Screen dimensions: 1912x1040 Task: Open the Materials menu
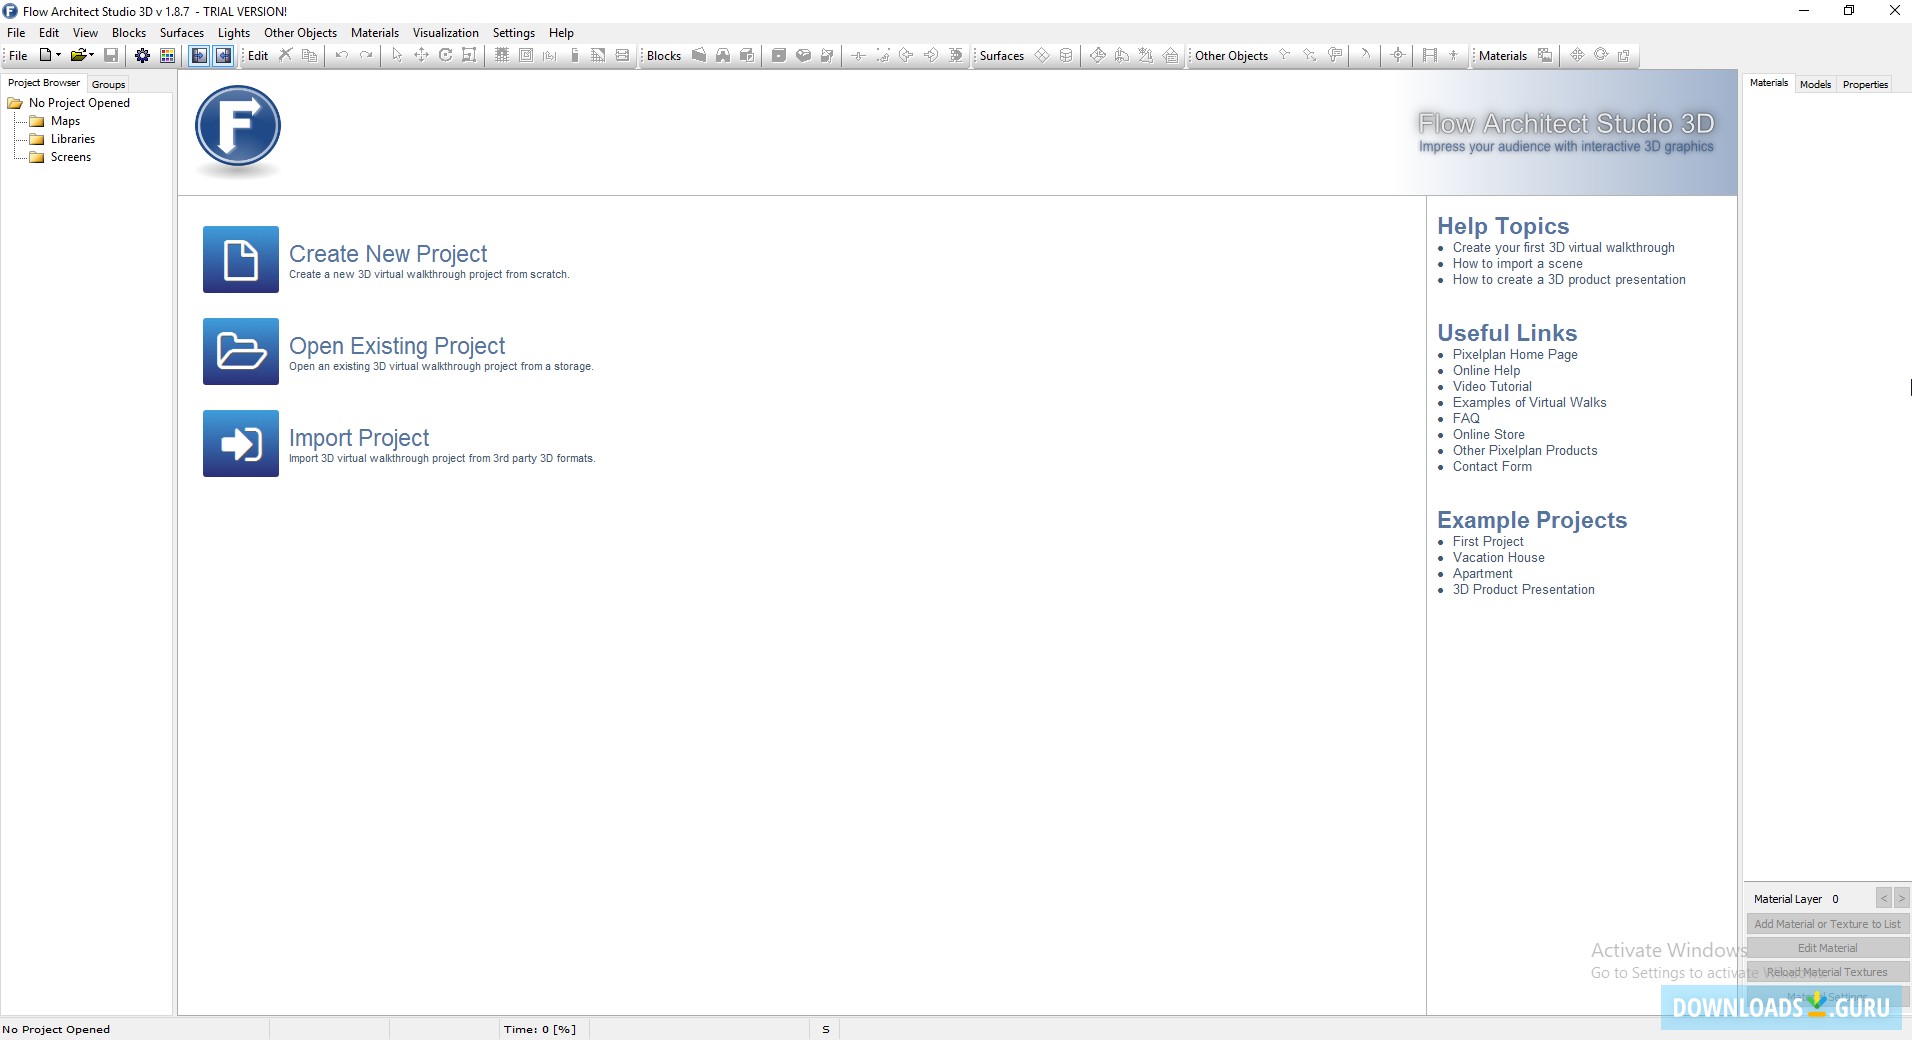pyautogui.click(x=375, y=32)
